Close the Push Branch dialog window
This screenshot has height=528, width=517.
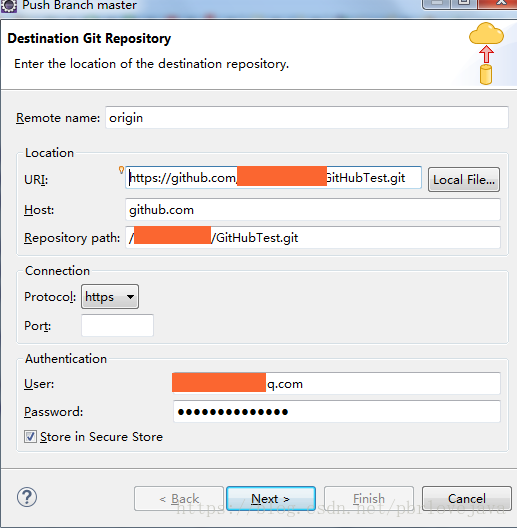tap(497, 3)
